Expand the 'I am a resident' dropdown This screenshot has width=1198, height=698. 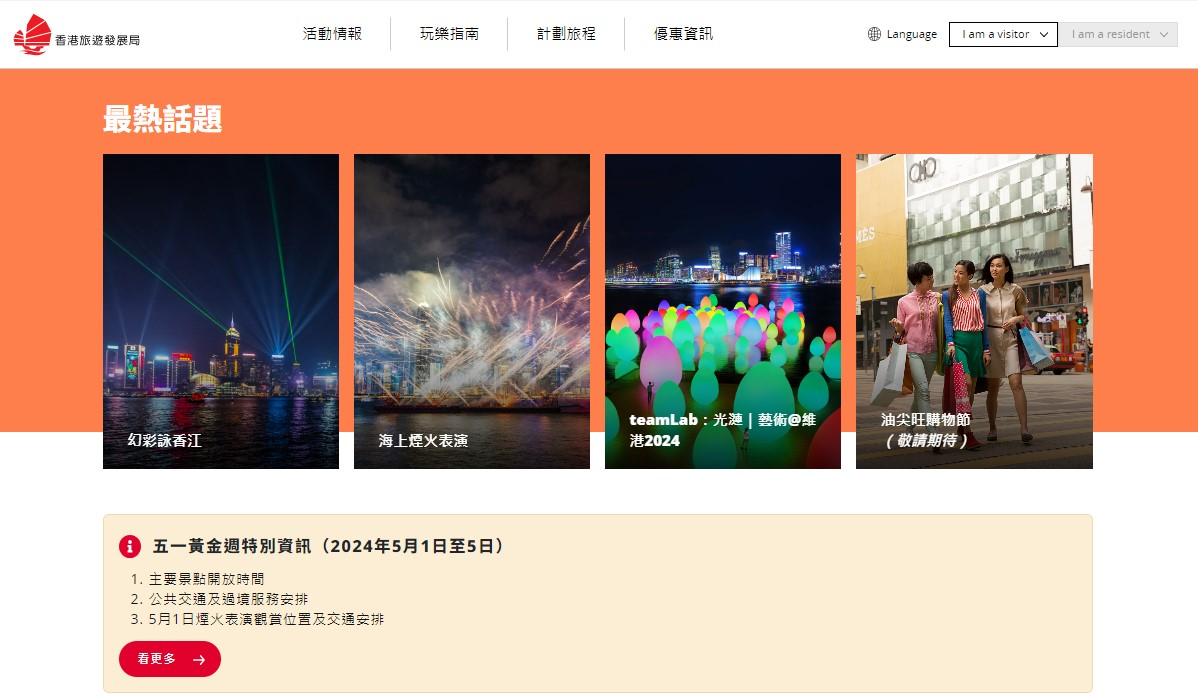(1118, 34)
